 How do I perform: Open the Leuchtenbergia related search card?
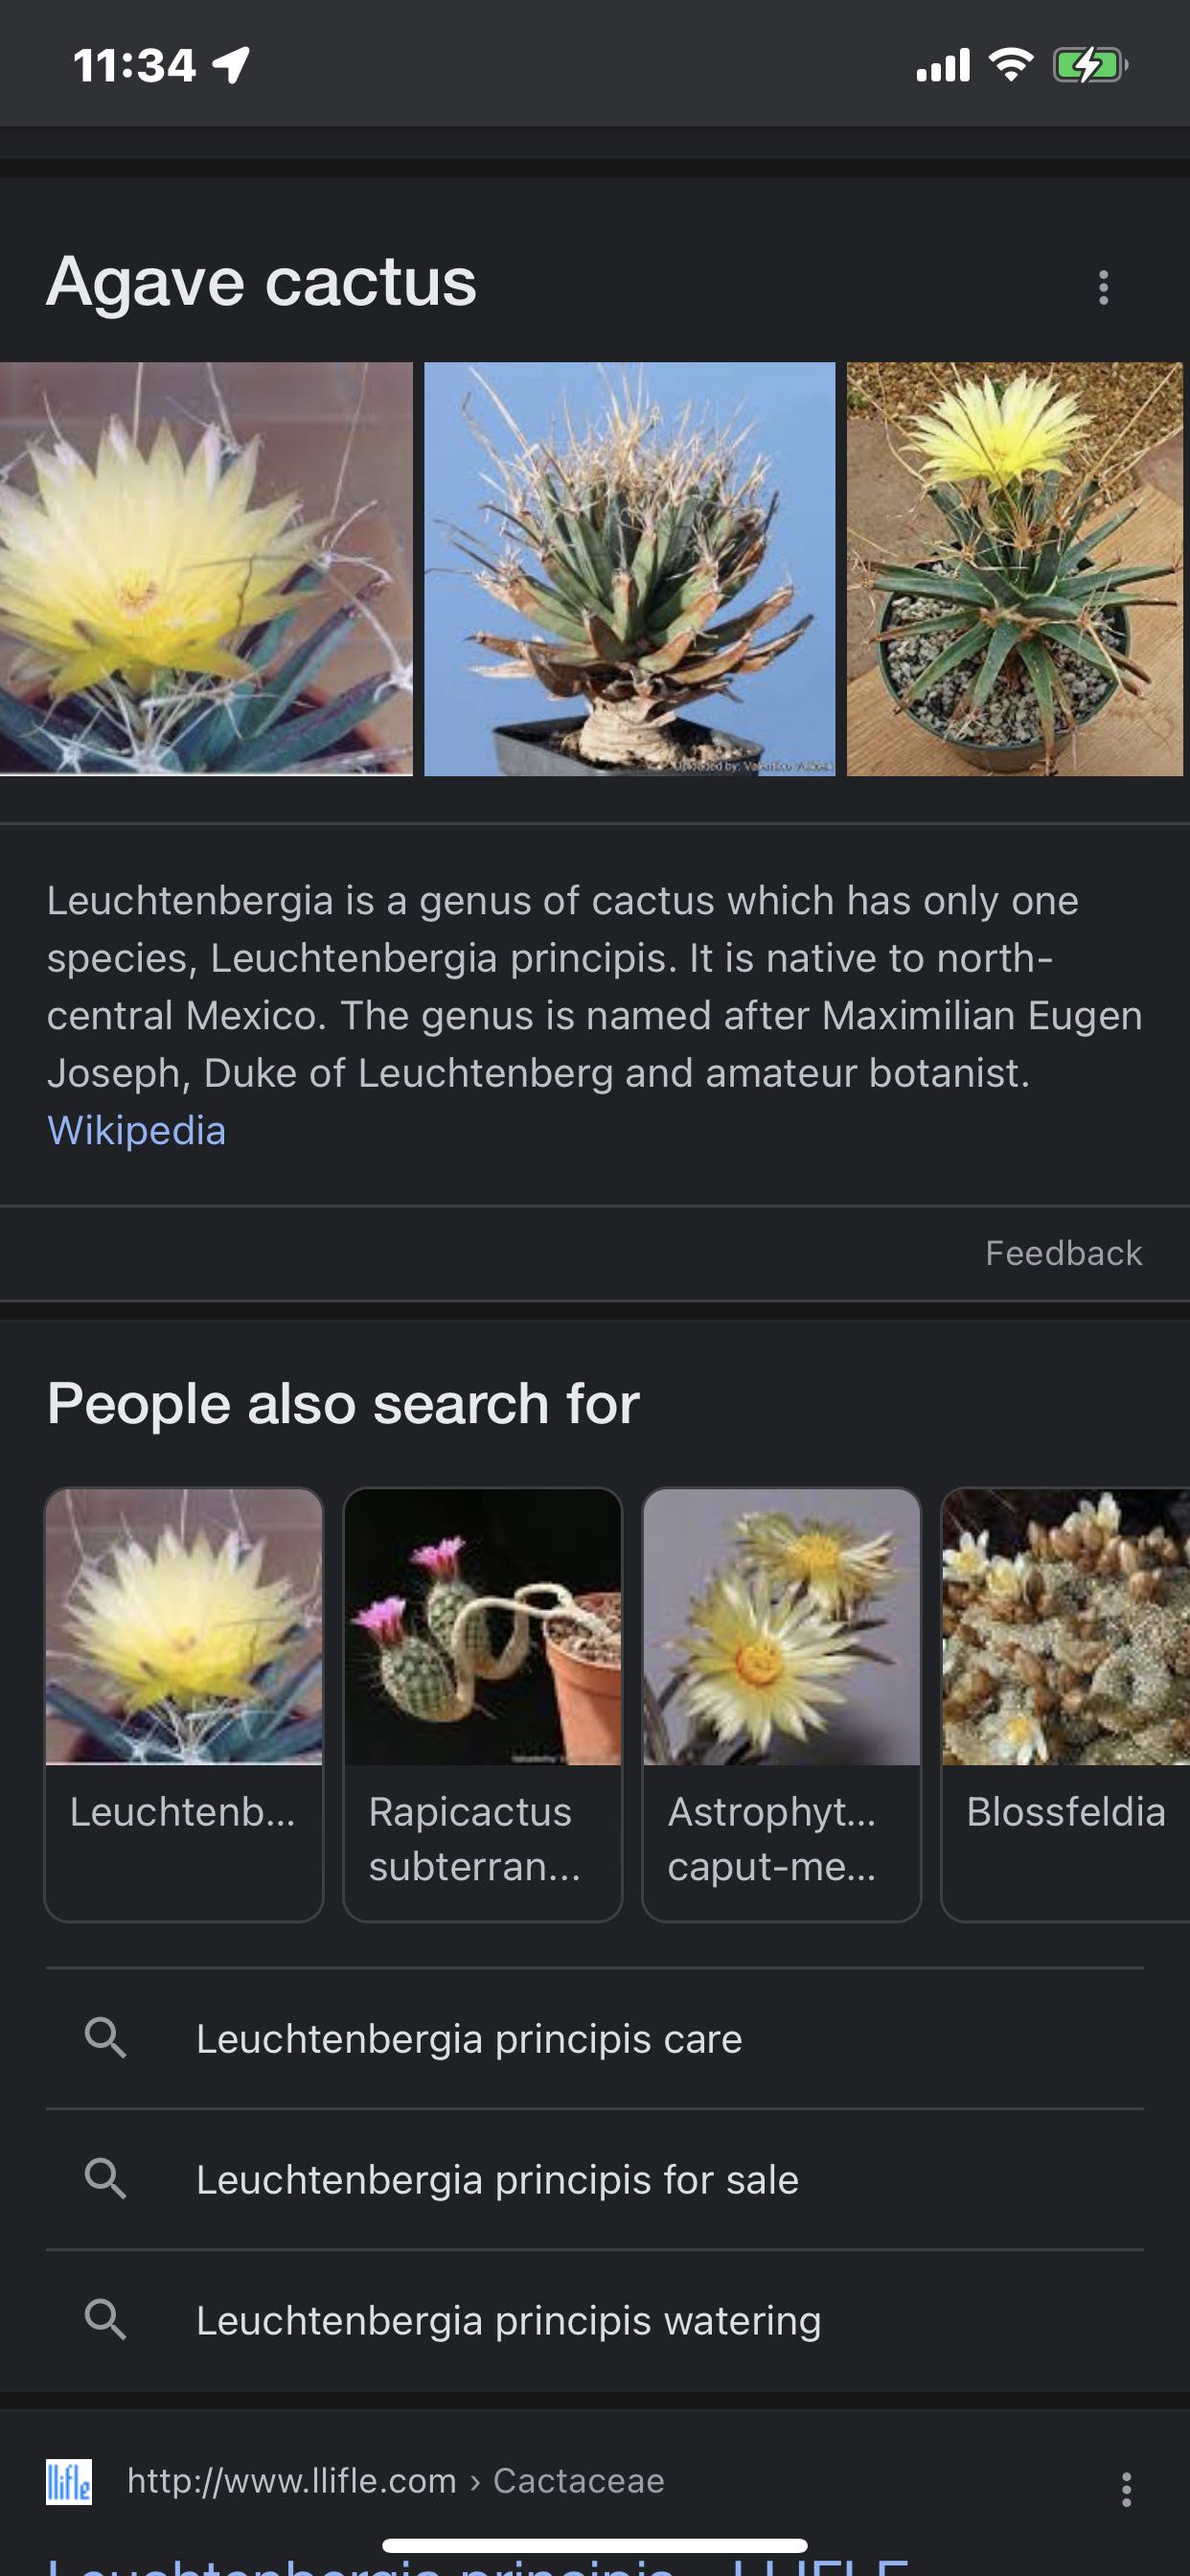[x=184, y=1703]
